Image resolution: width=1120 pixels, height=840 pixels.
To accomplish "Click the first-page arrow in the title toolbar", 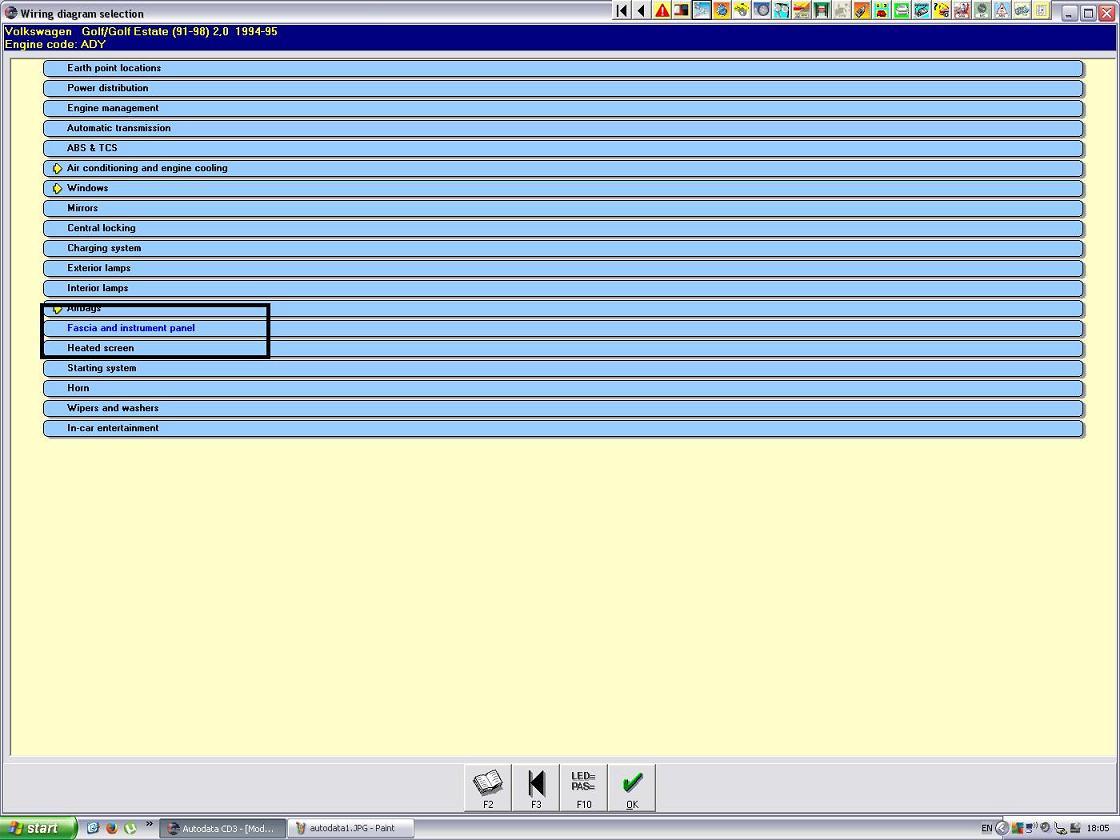I will tap(621, 11).
